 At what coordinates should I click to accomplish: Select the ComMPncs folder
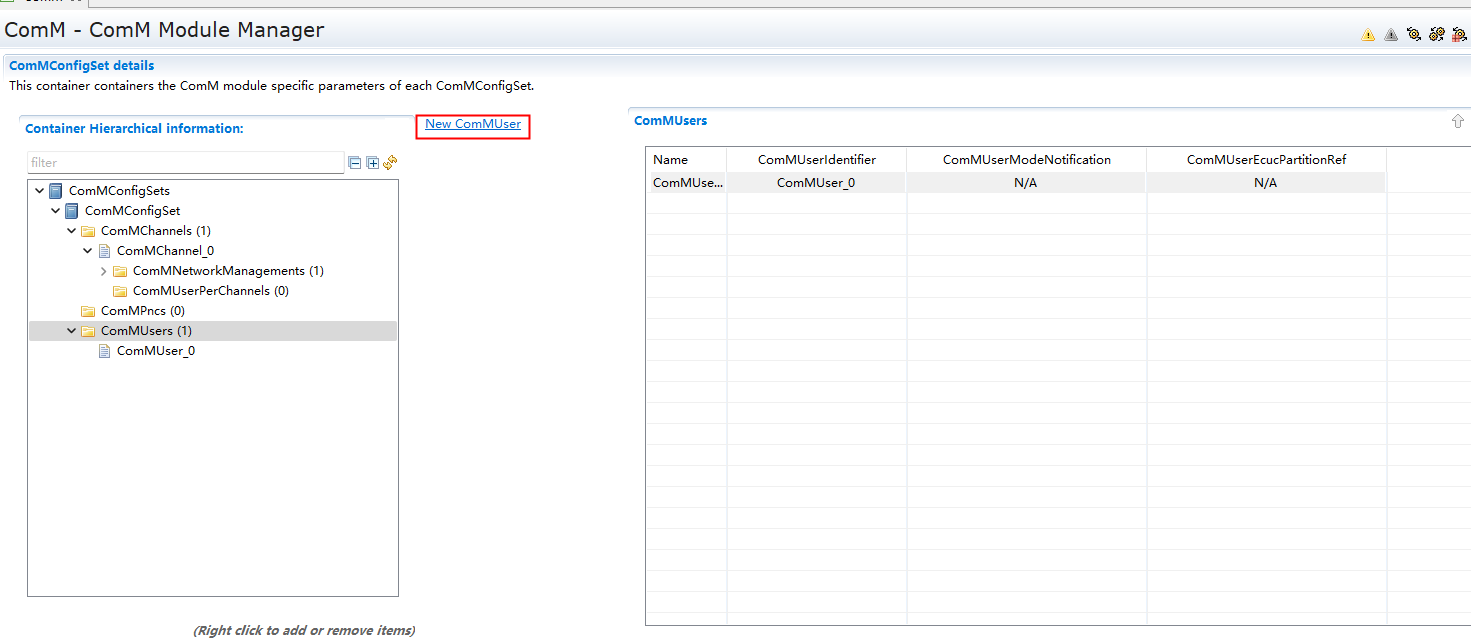tap(142, 311)
